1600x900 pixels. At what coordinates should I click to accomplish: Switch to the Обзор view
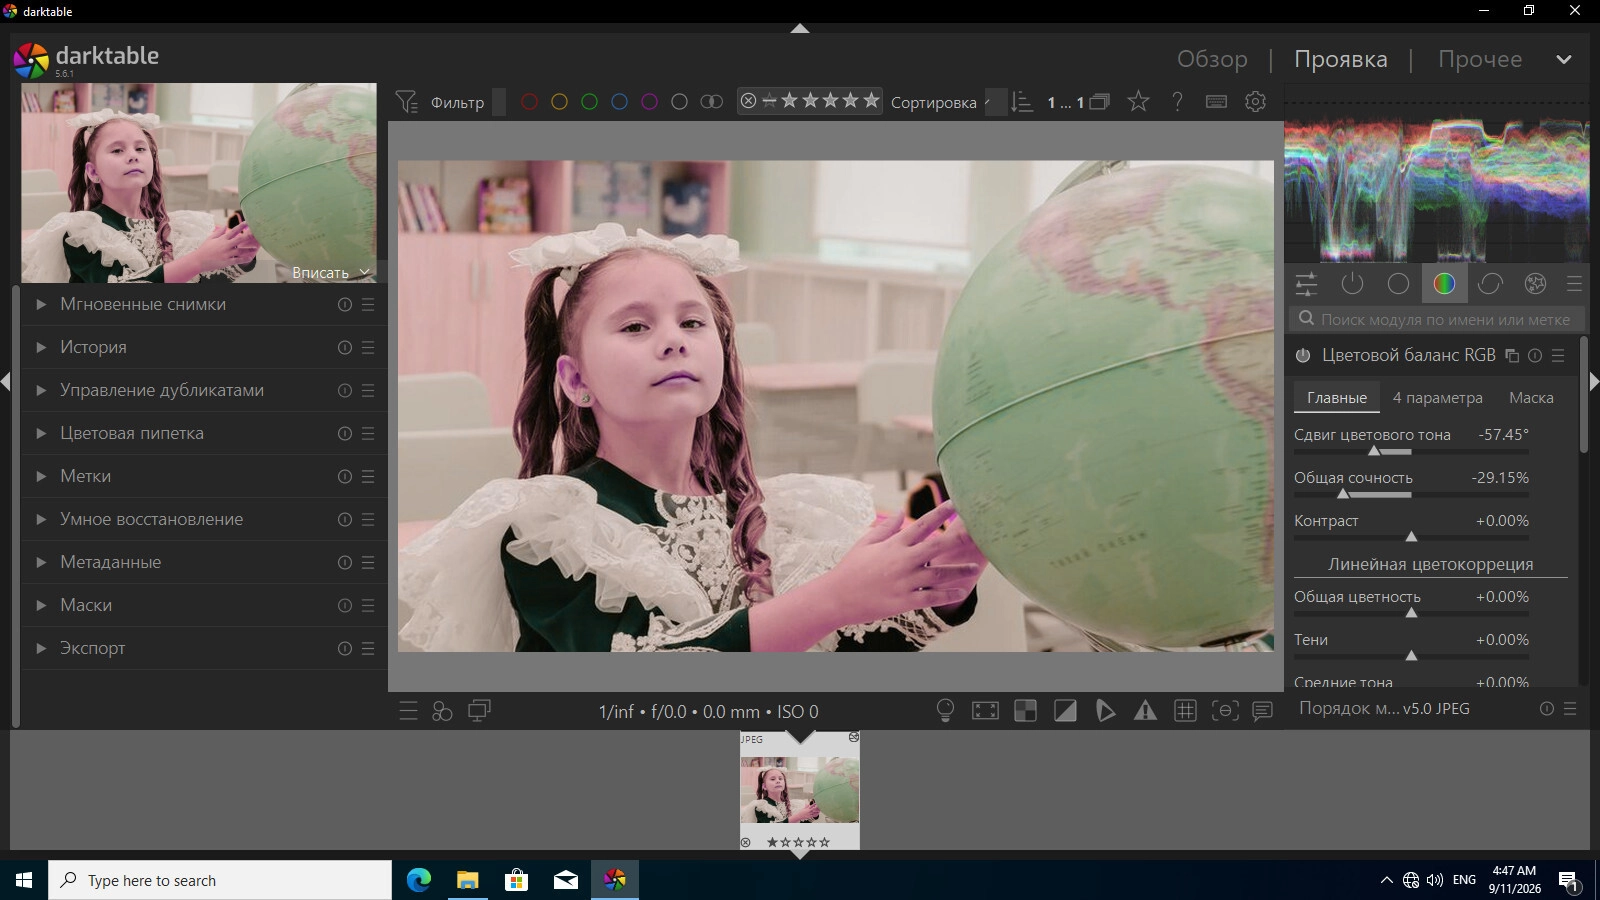click(x=1212, y=59)
